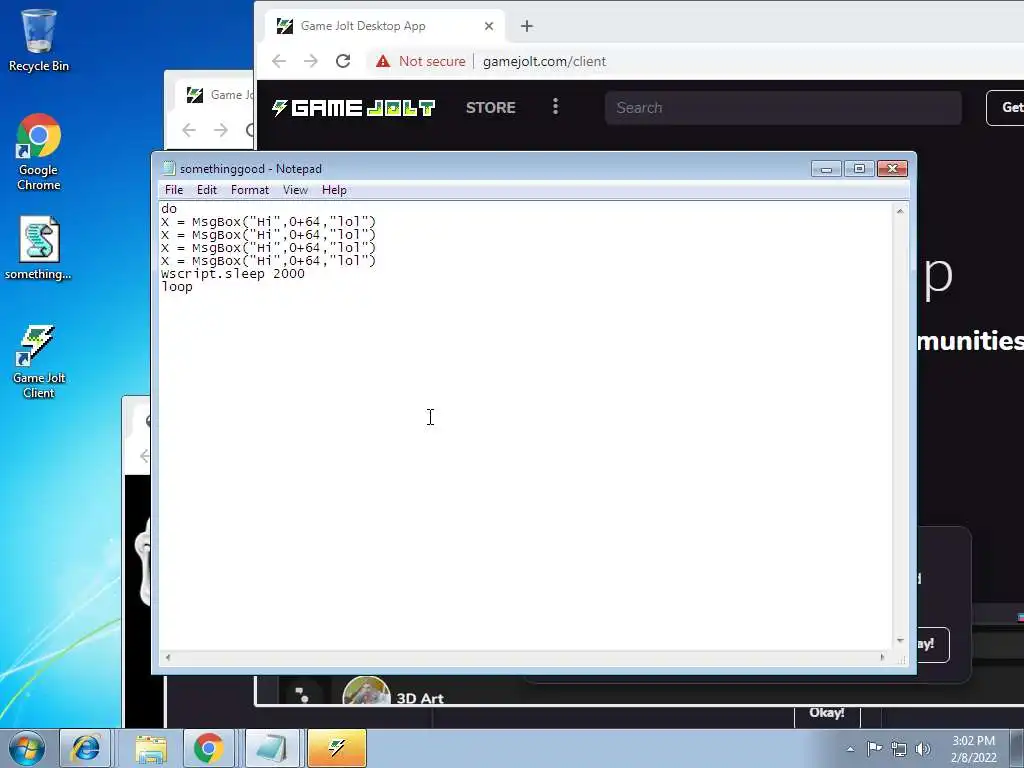Image resolution: width=1024 pixels, height=768 pixels.
Task: Open the network status tray icon
Action: coord(899,749)
